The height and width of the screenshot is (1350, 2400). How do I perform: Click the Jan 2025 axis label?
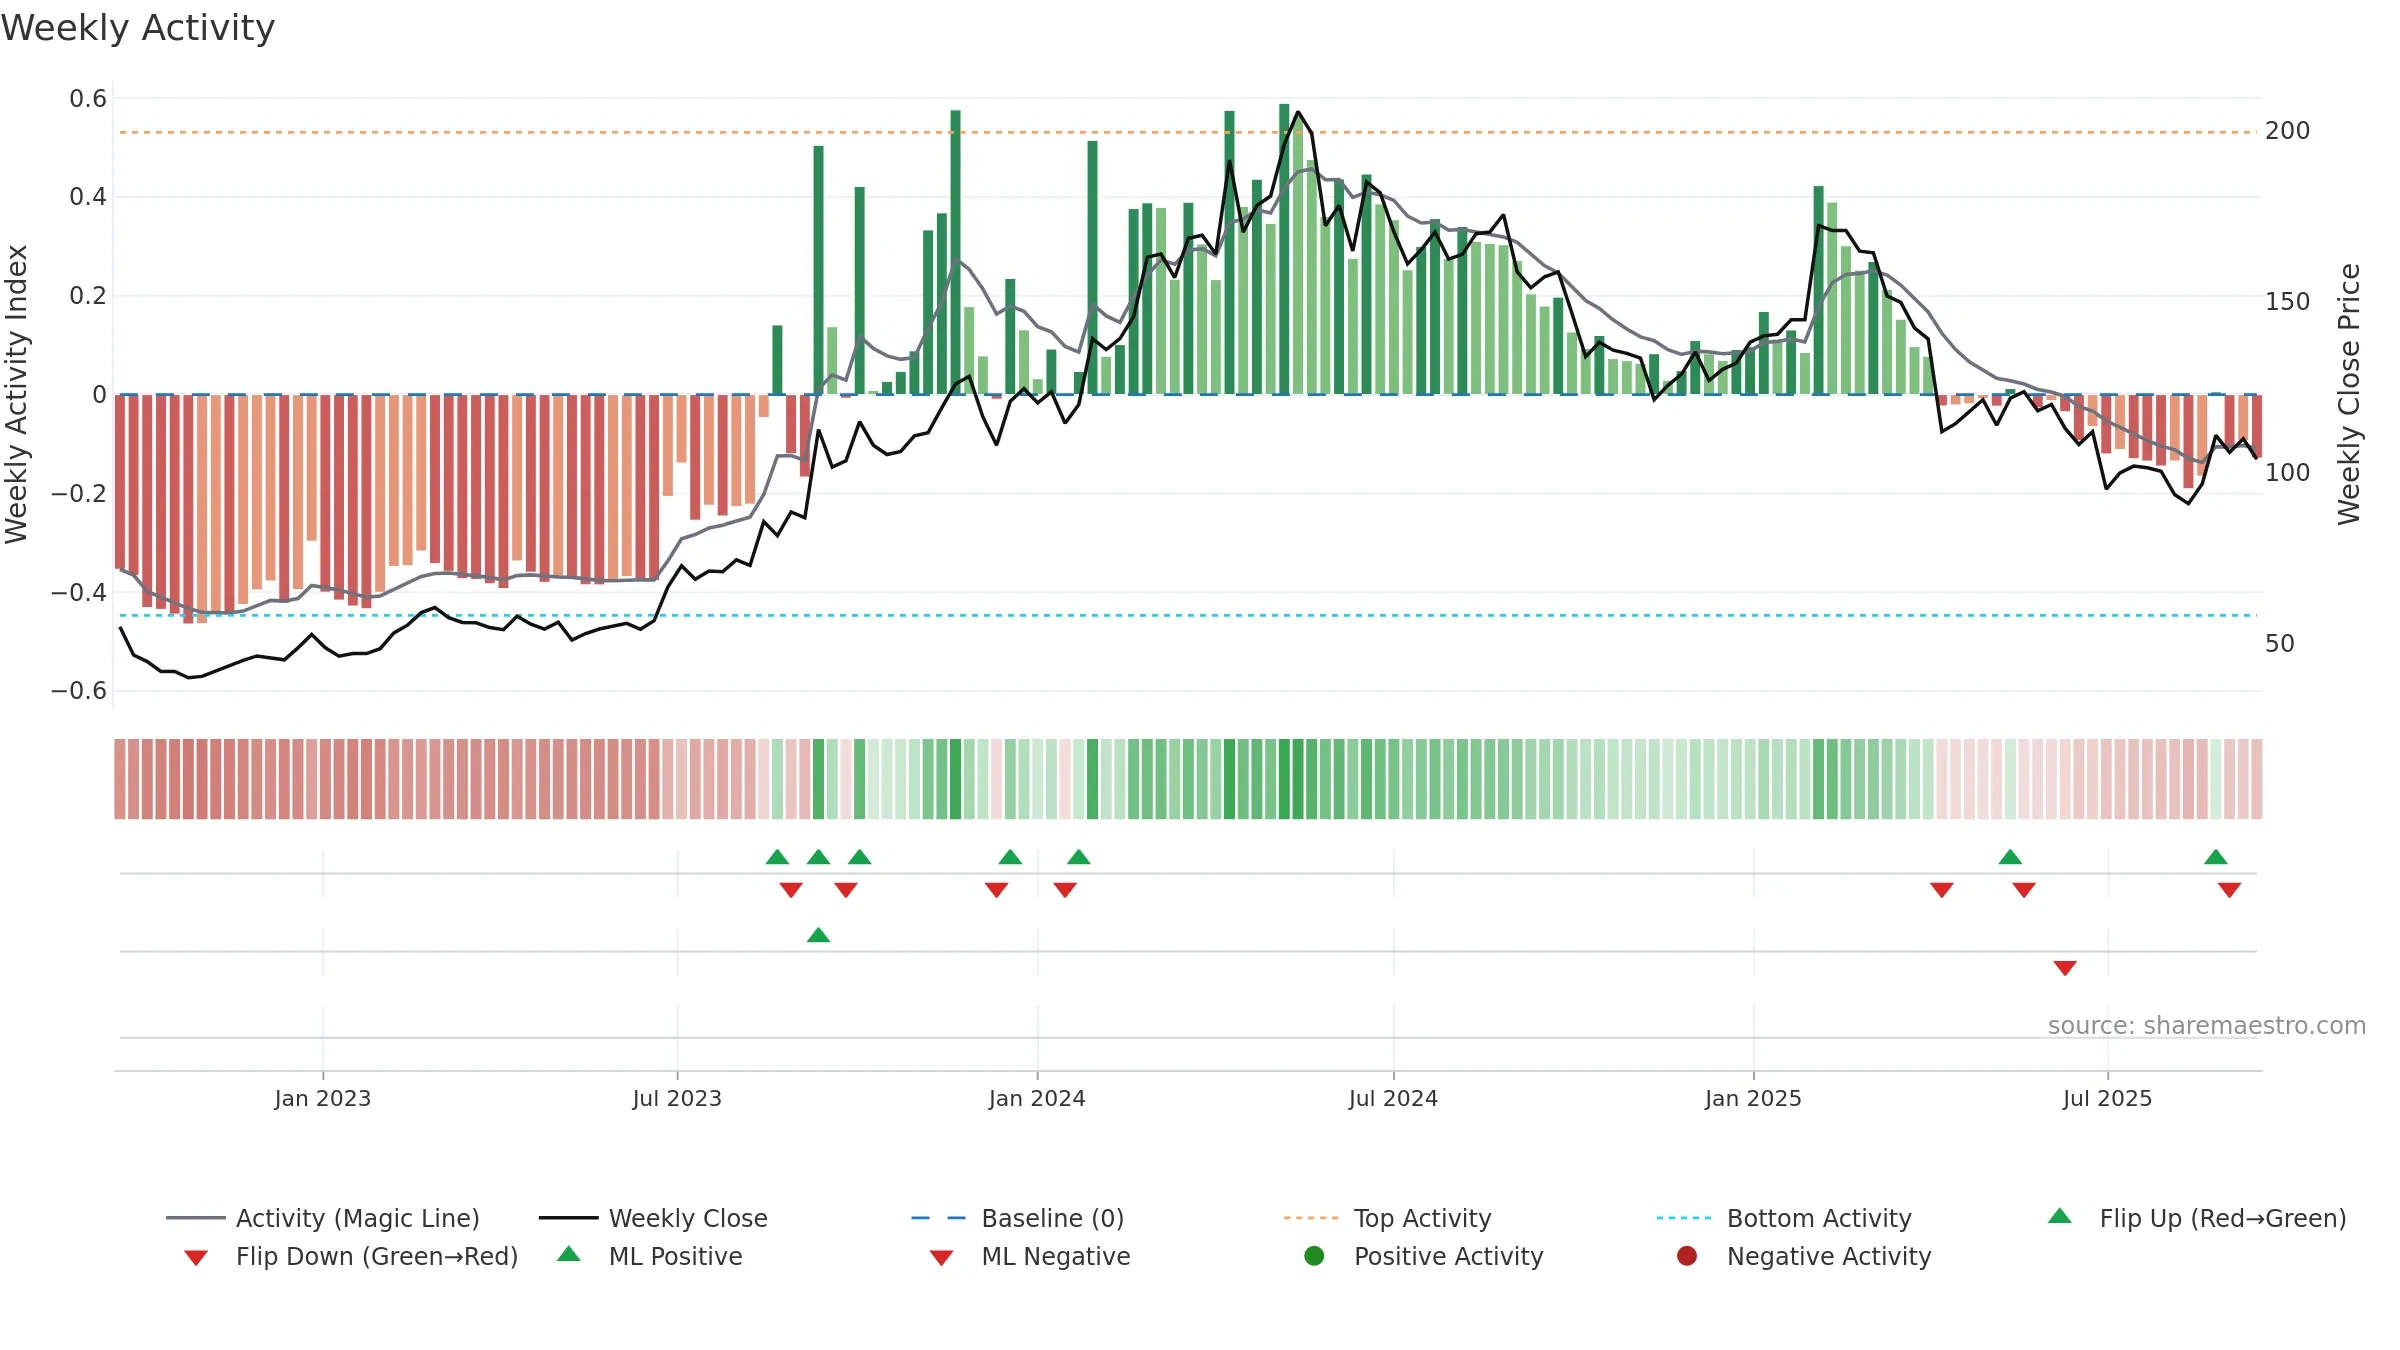(x=1753, y=1098)
